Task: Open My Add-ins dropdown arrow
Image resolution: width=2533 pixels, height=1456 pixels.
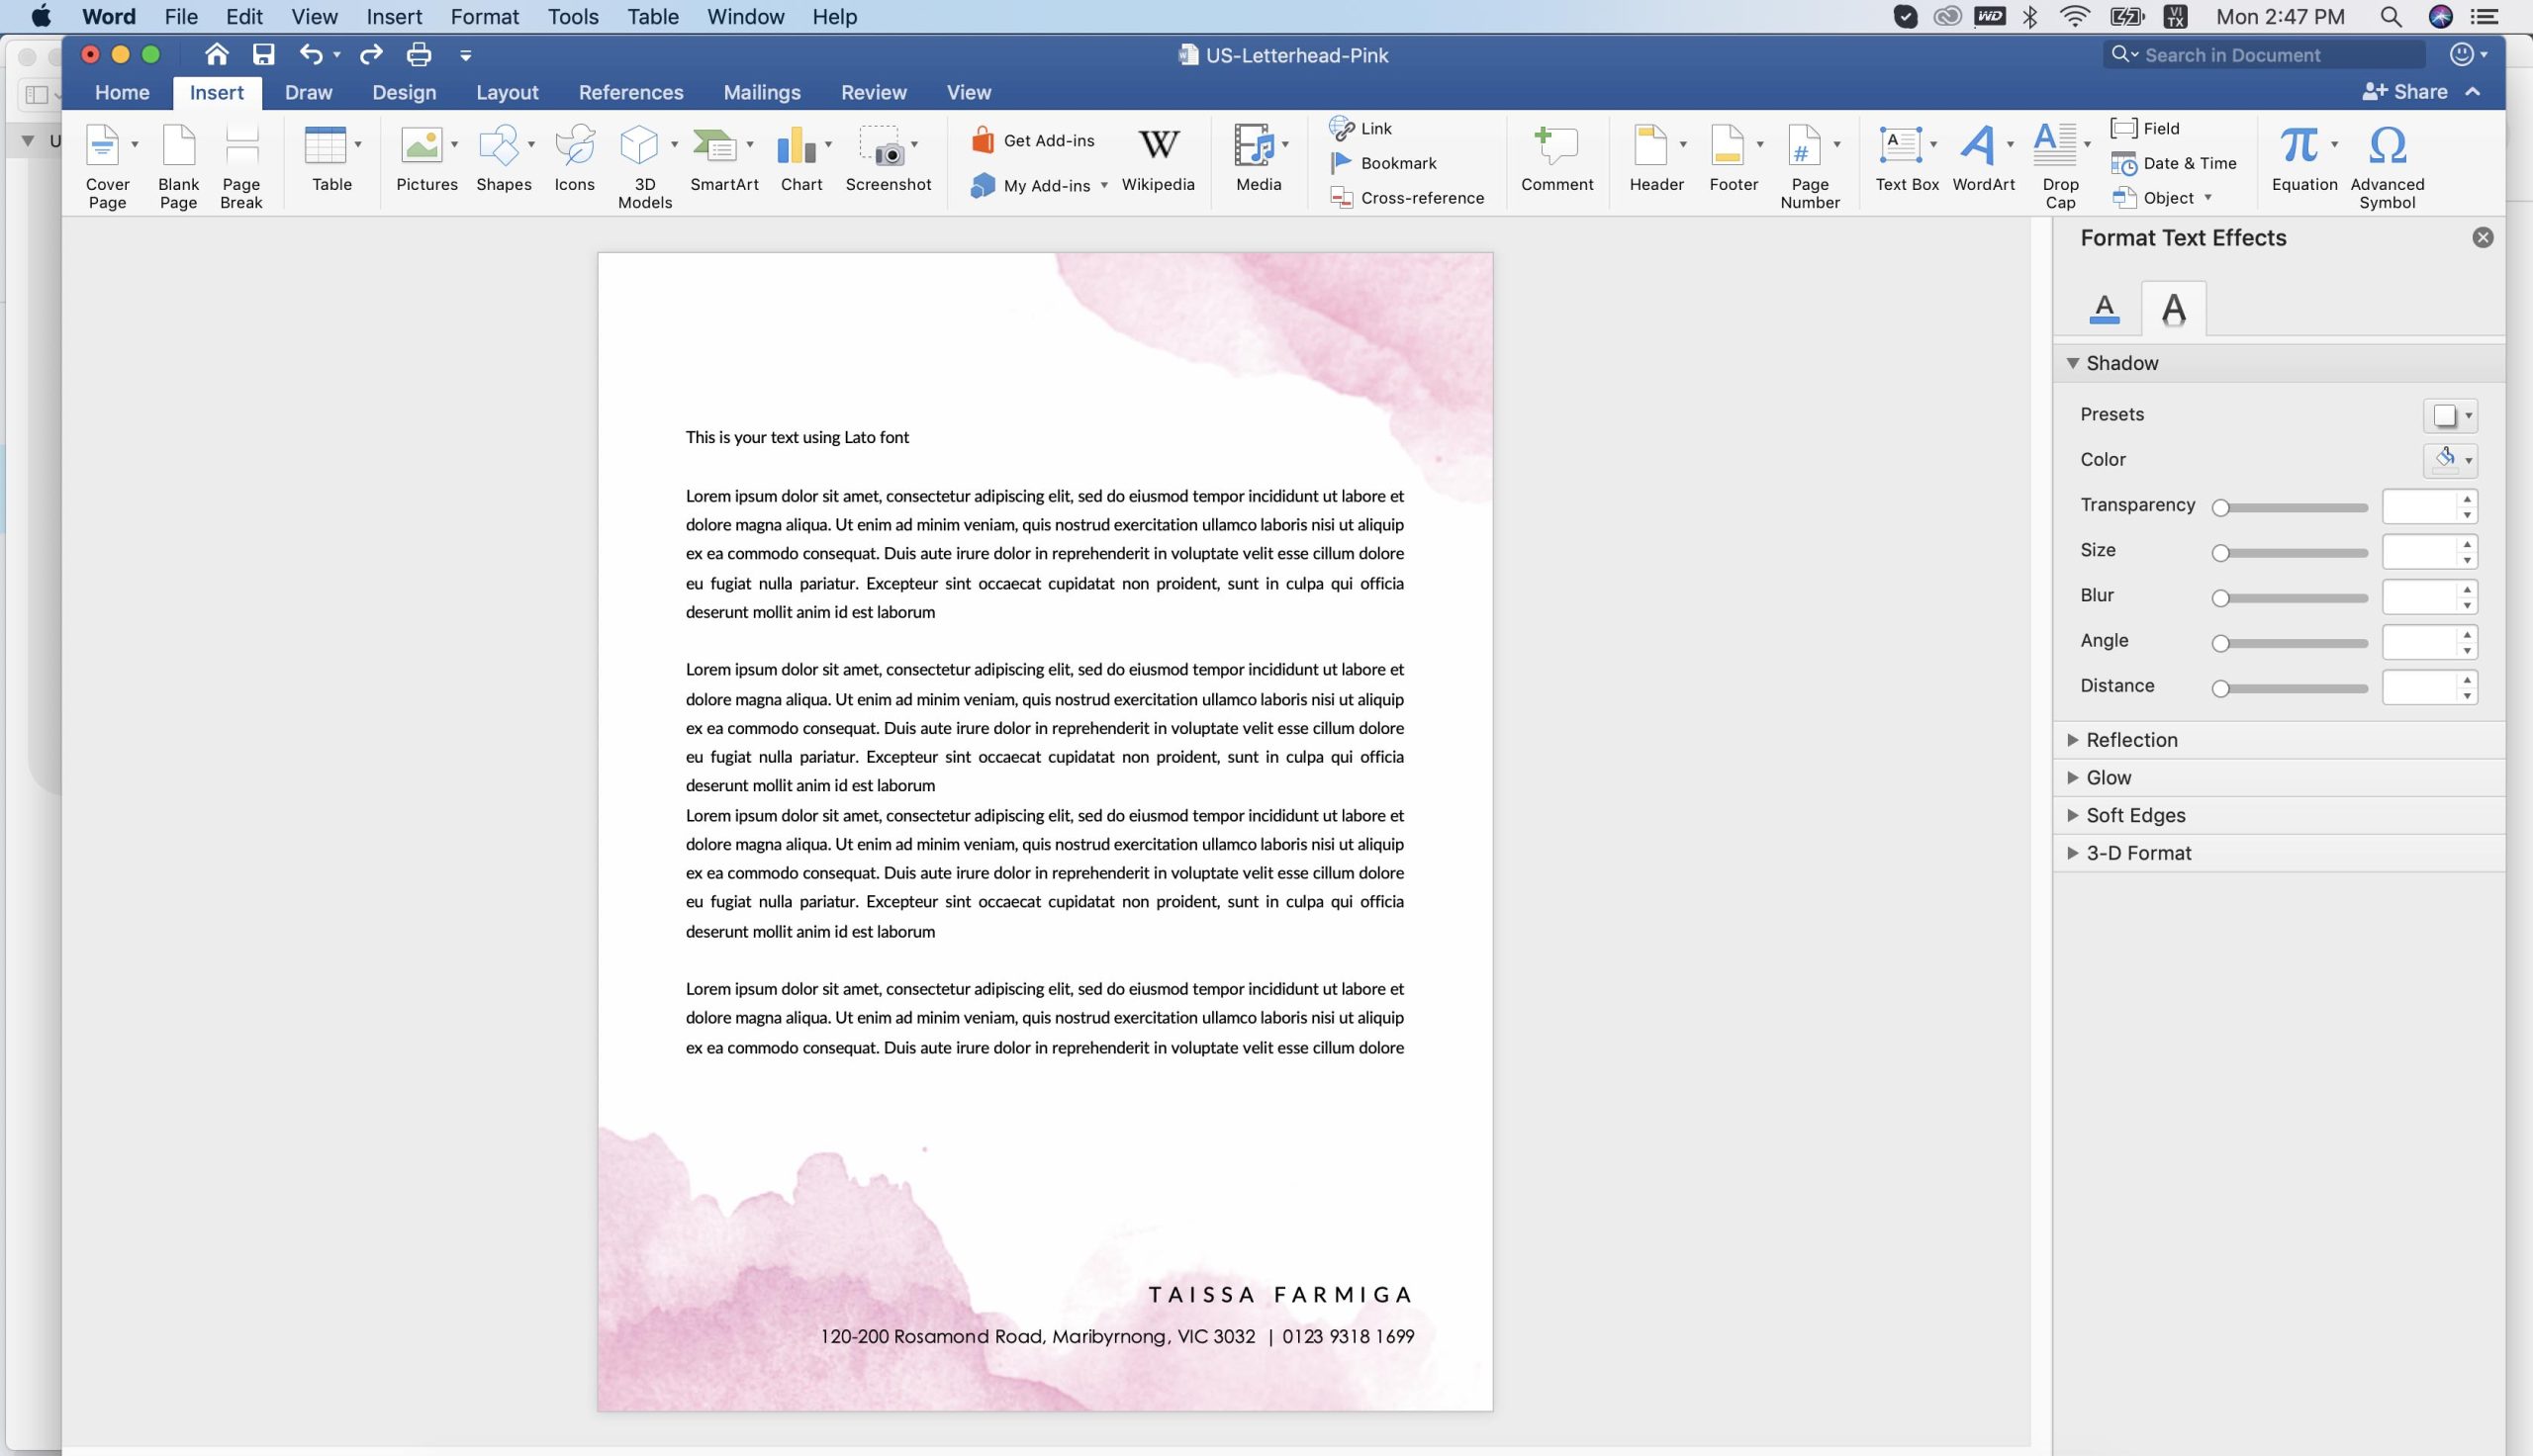Action: (1104, 185)
